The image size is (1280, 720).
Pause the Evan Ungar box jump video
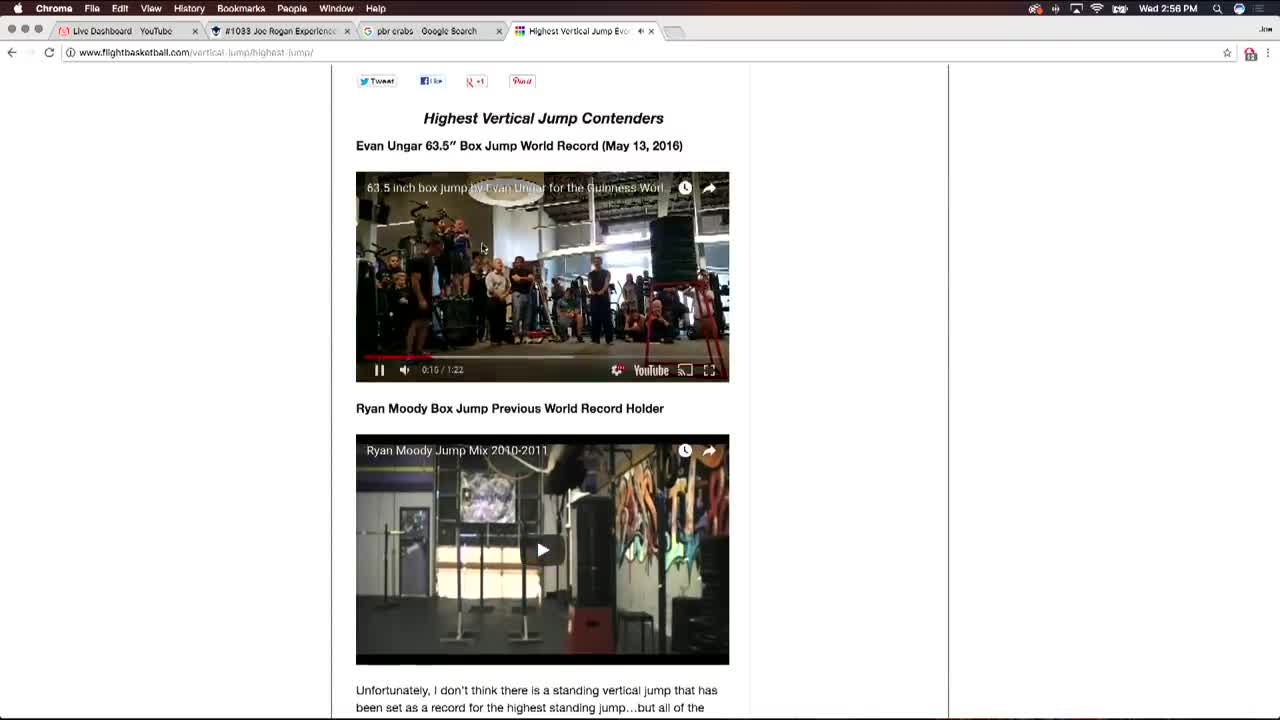tap(379, 370)
